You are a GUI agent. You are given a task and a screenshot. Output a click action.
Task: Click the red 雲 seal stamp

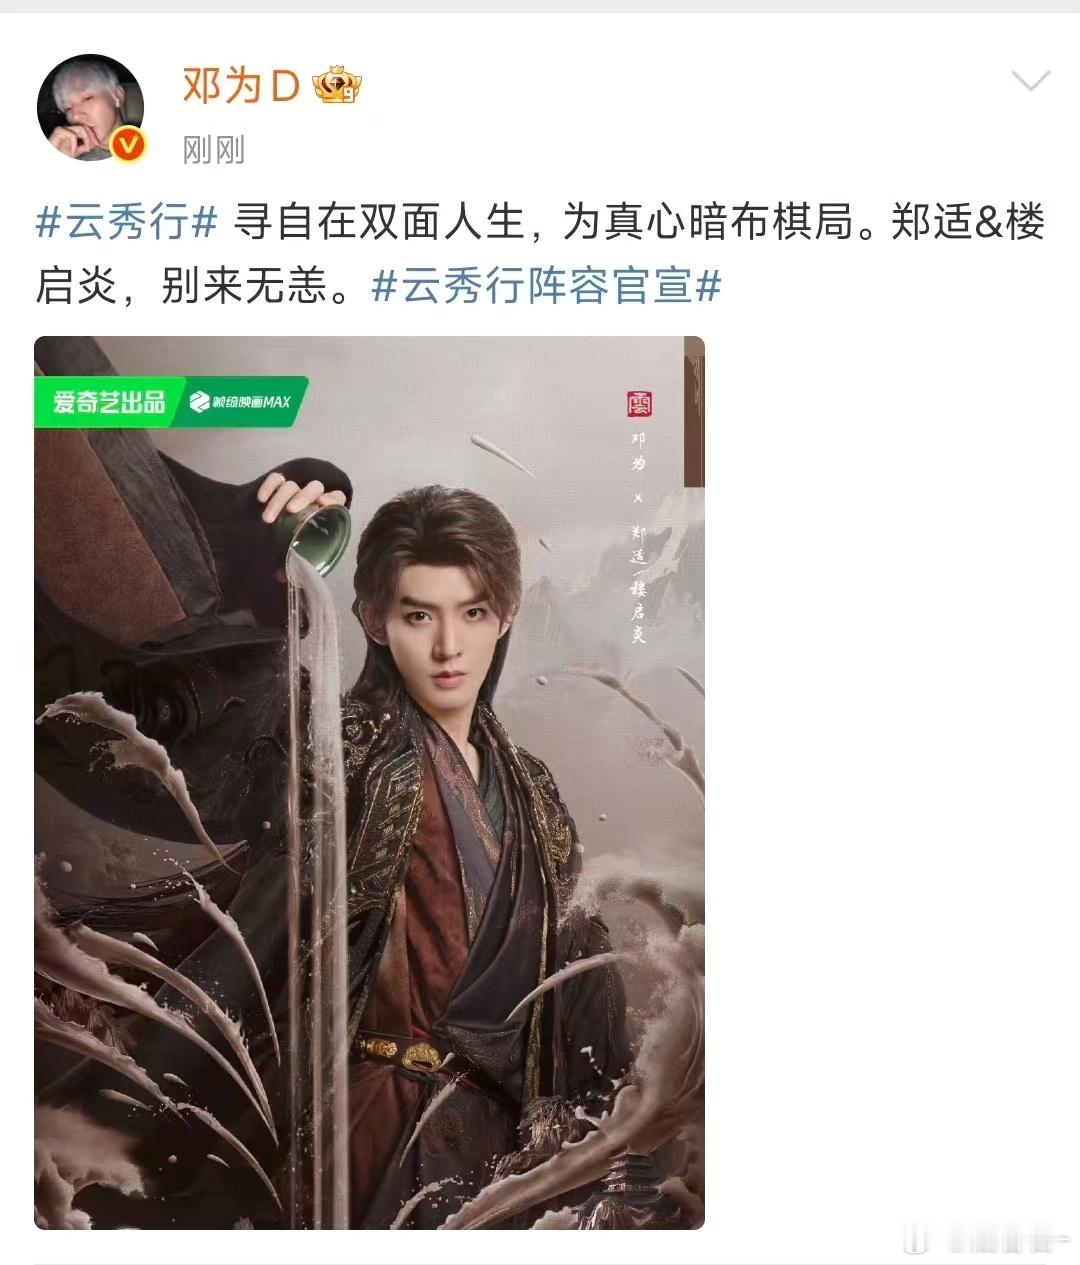pos(638,403)
